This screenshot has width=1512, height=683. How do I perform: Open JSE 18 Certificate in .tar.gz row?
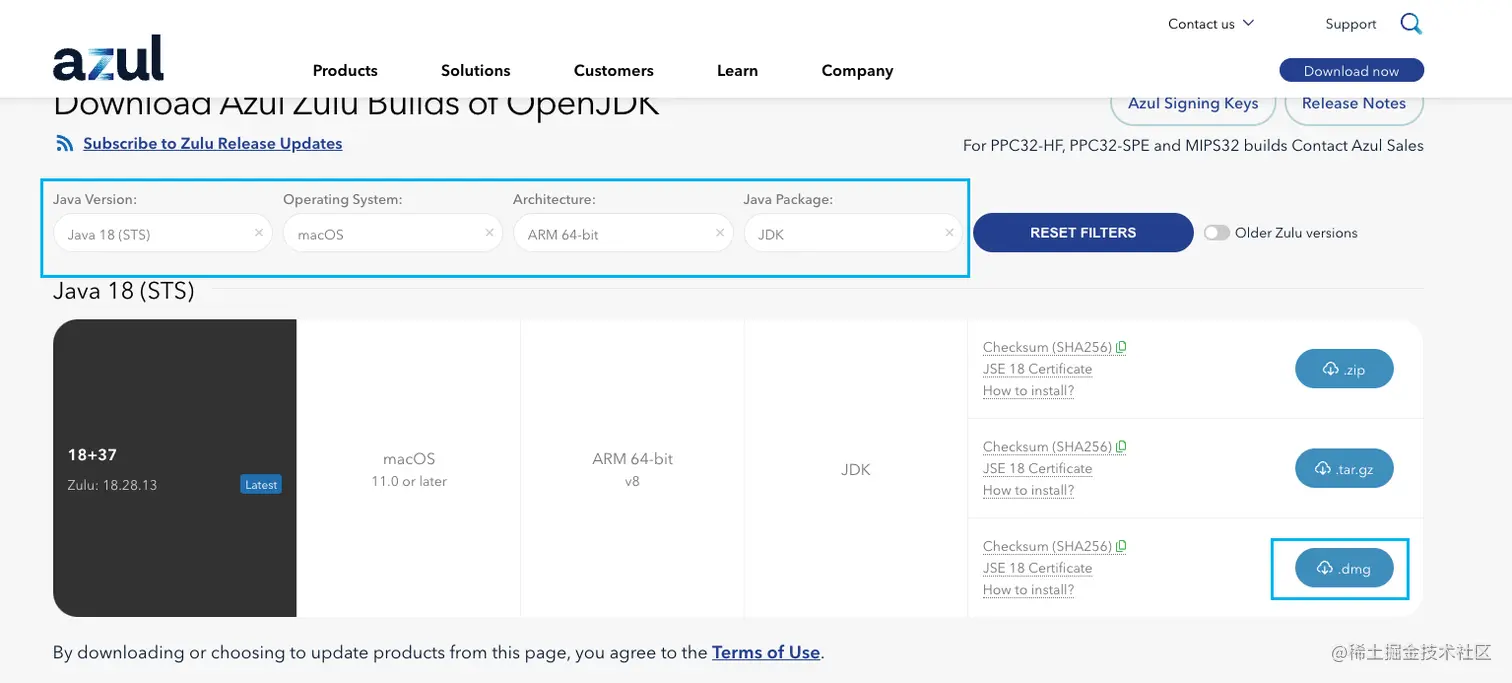tap(1037, 468)
